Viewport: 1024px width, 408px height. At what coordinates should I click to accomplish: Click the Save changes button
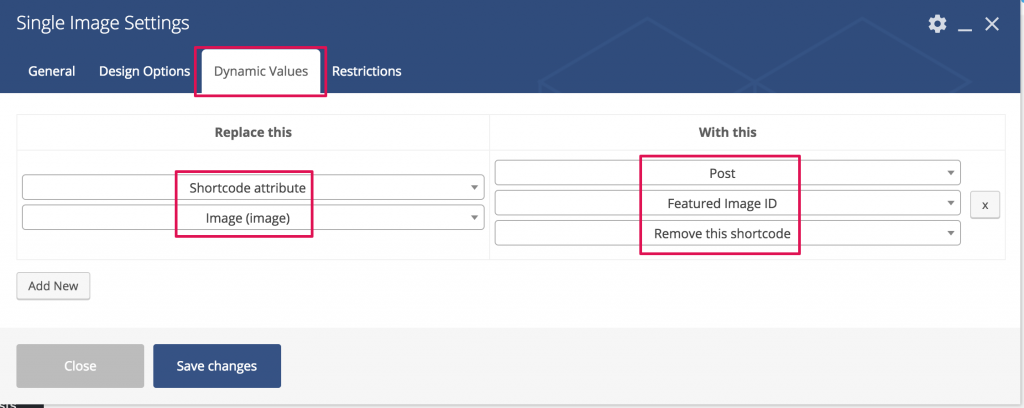click(x=217, y=366)
